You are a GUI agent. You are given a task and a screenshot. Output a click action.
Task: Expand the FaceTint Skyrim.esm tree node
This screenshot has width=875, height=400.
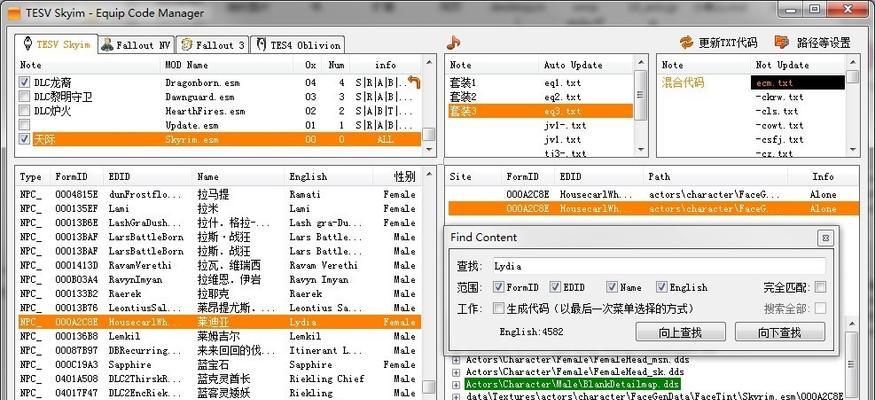click(x=456, y=397)
